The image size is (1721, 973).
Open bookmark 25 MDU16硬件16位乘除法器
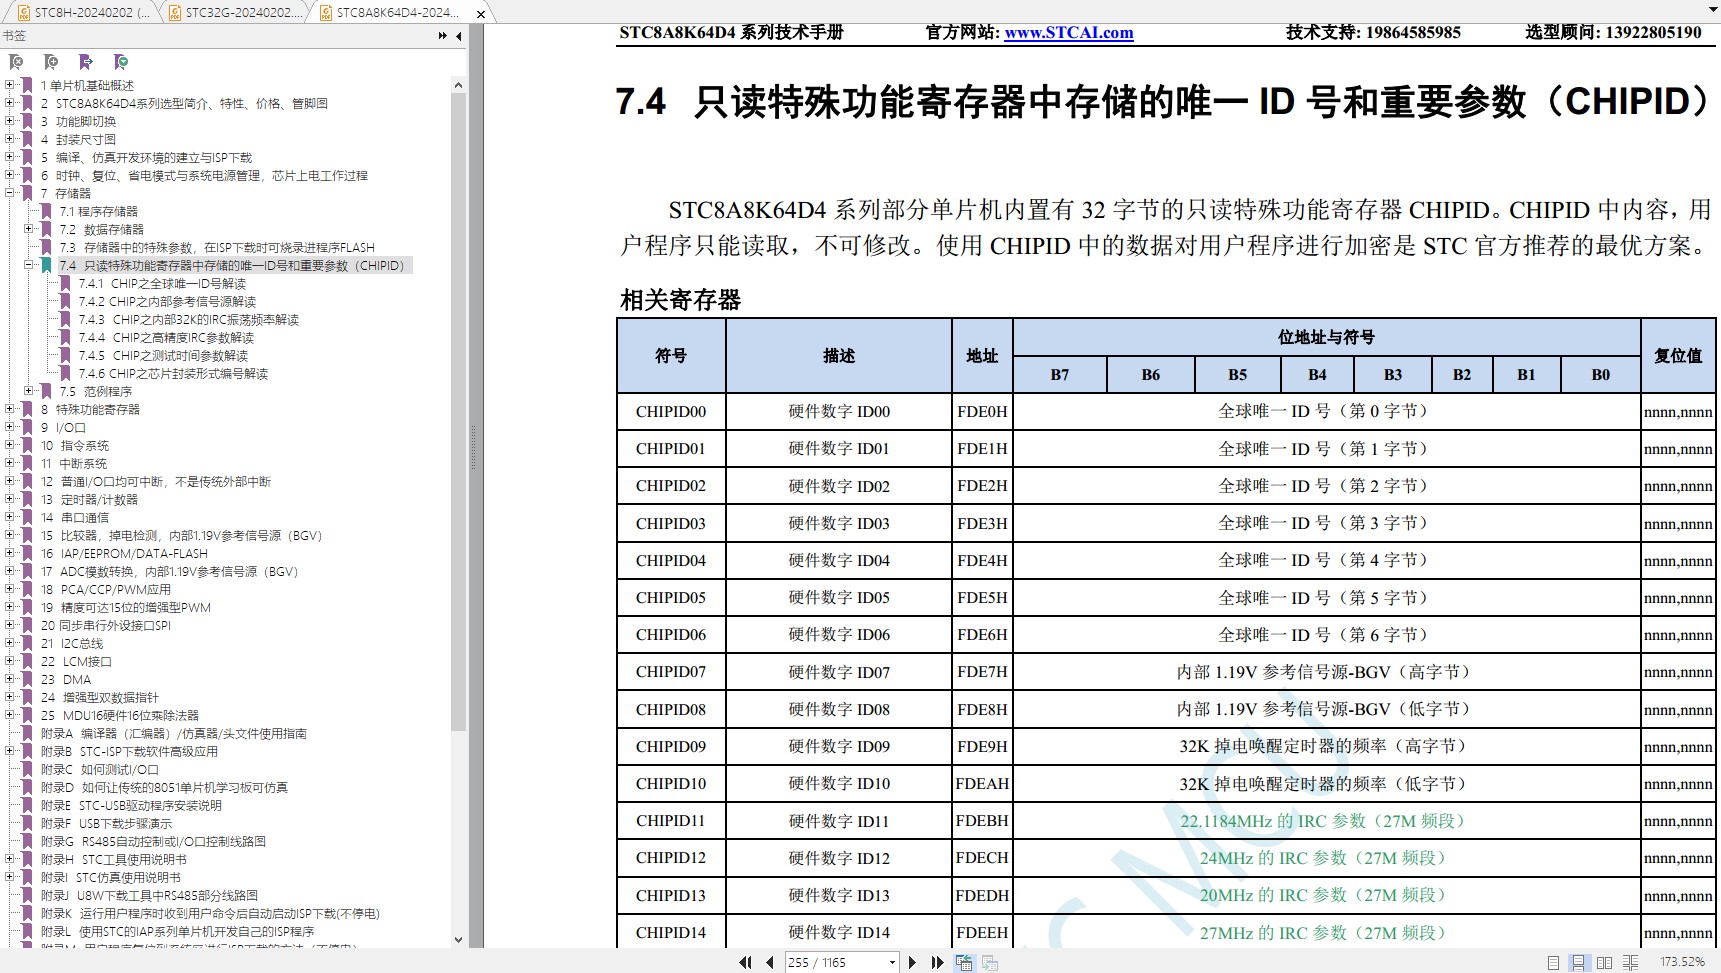(120, 715)
